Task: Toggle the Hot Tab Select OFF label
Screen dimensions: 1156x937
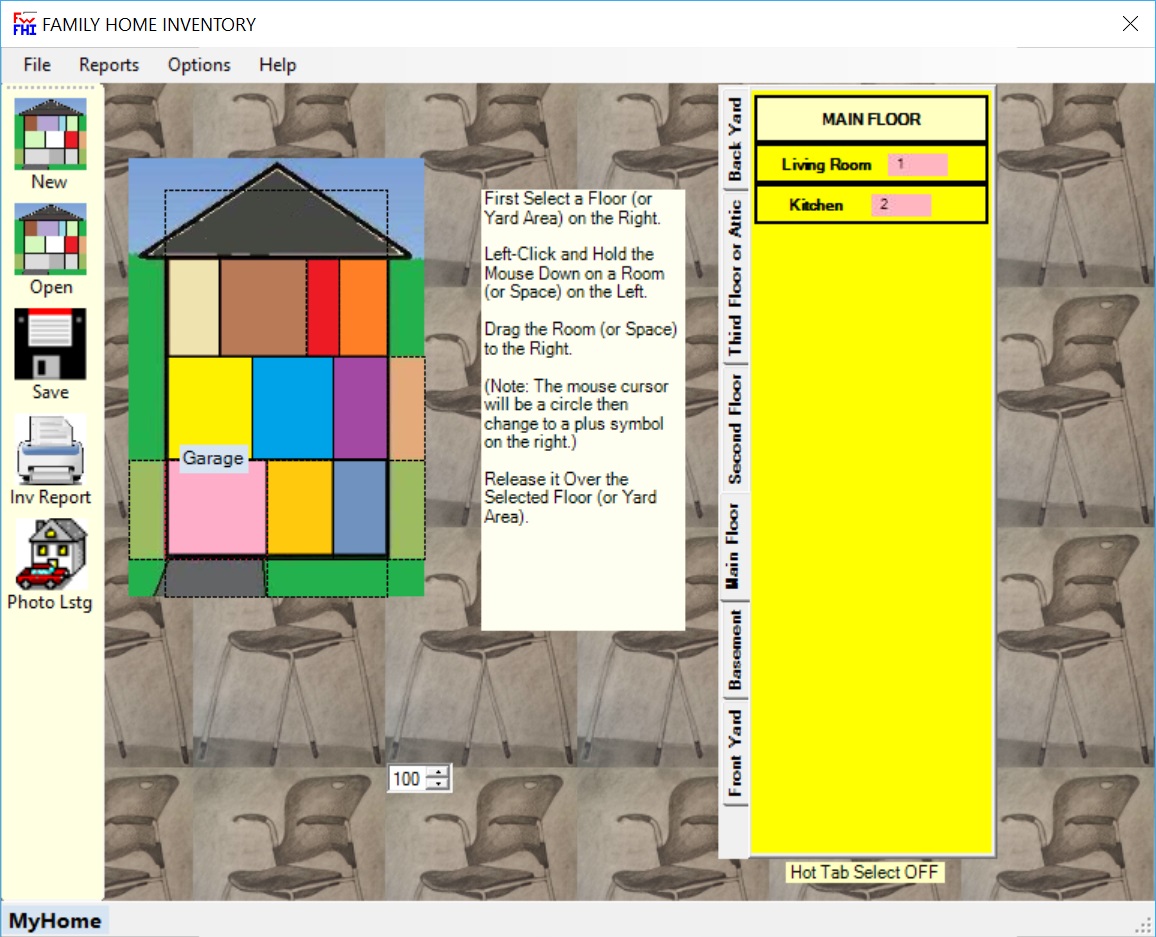Action: [864, 872]
